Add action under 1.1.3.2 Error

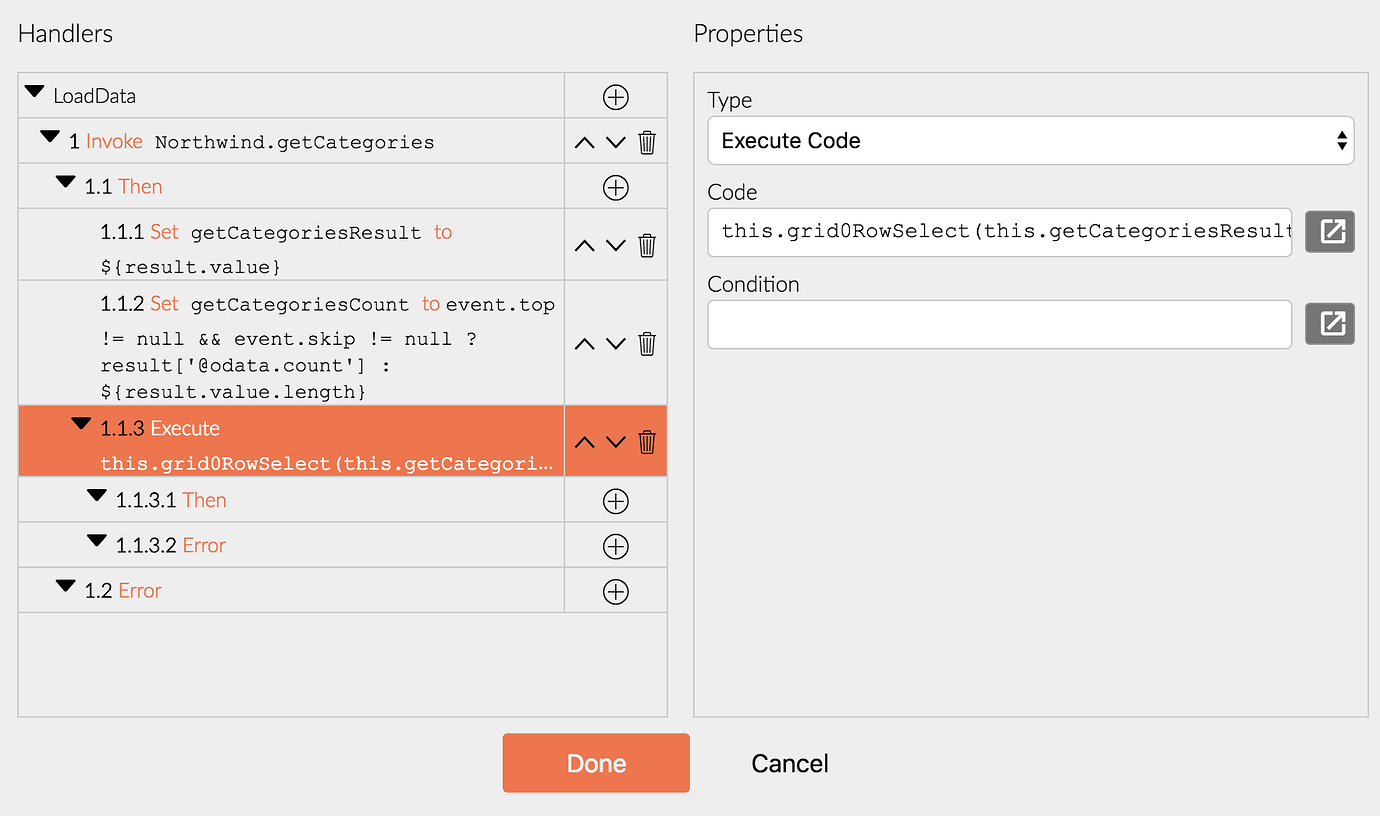616,546
